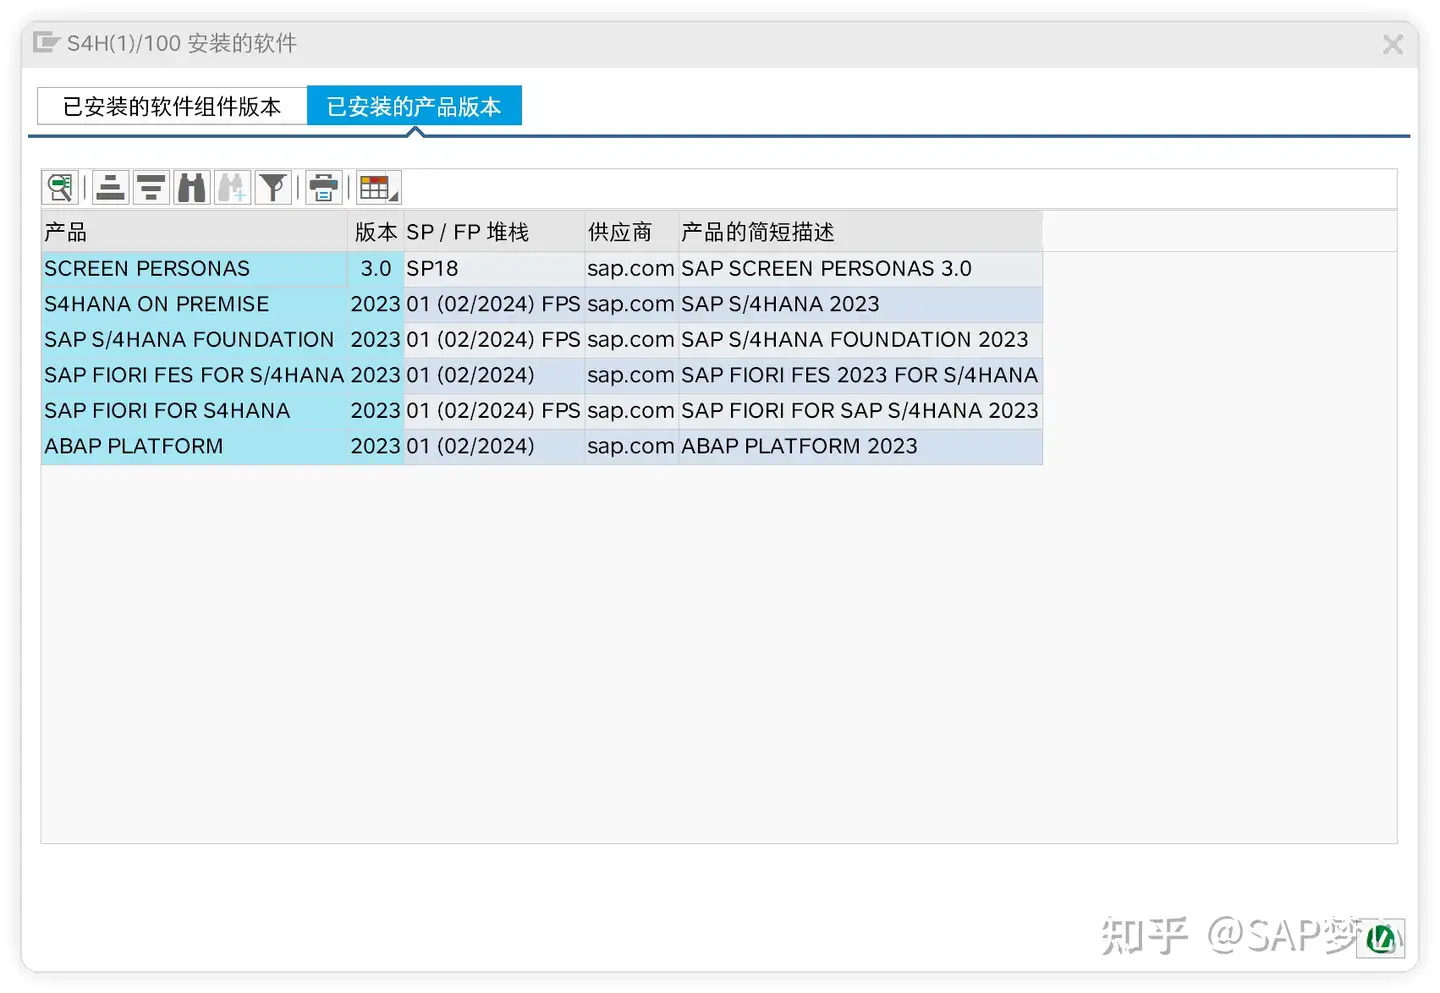Click sap.com vendor in SCREEN PERSONAS row
Screen dimensions: 1440x993
point(631,268)
